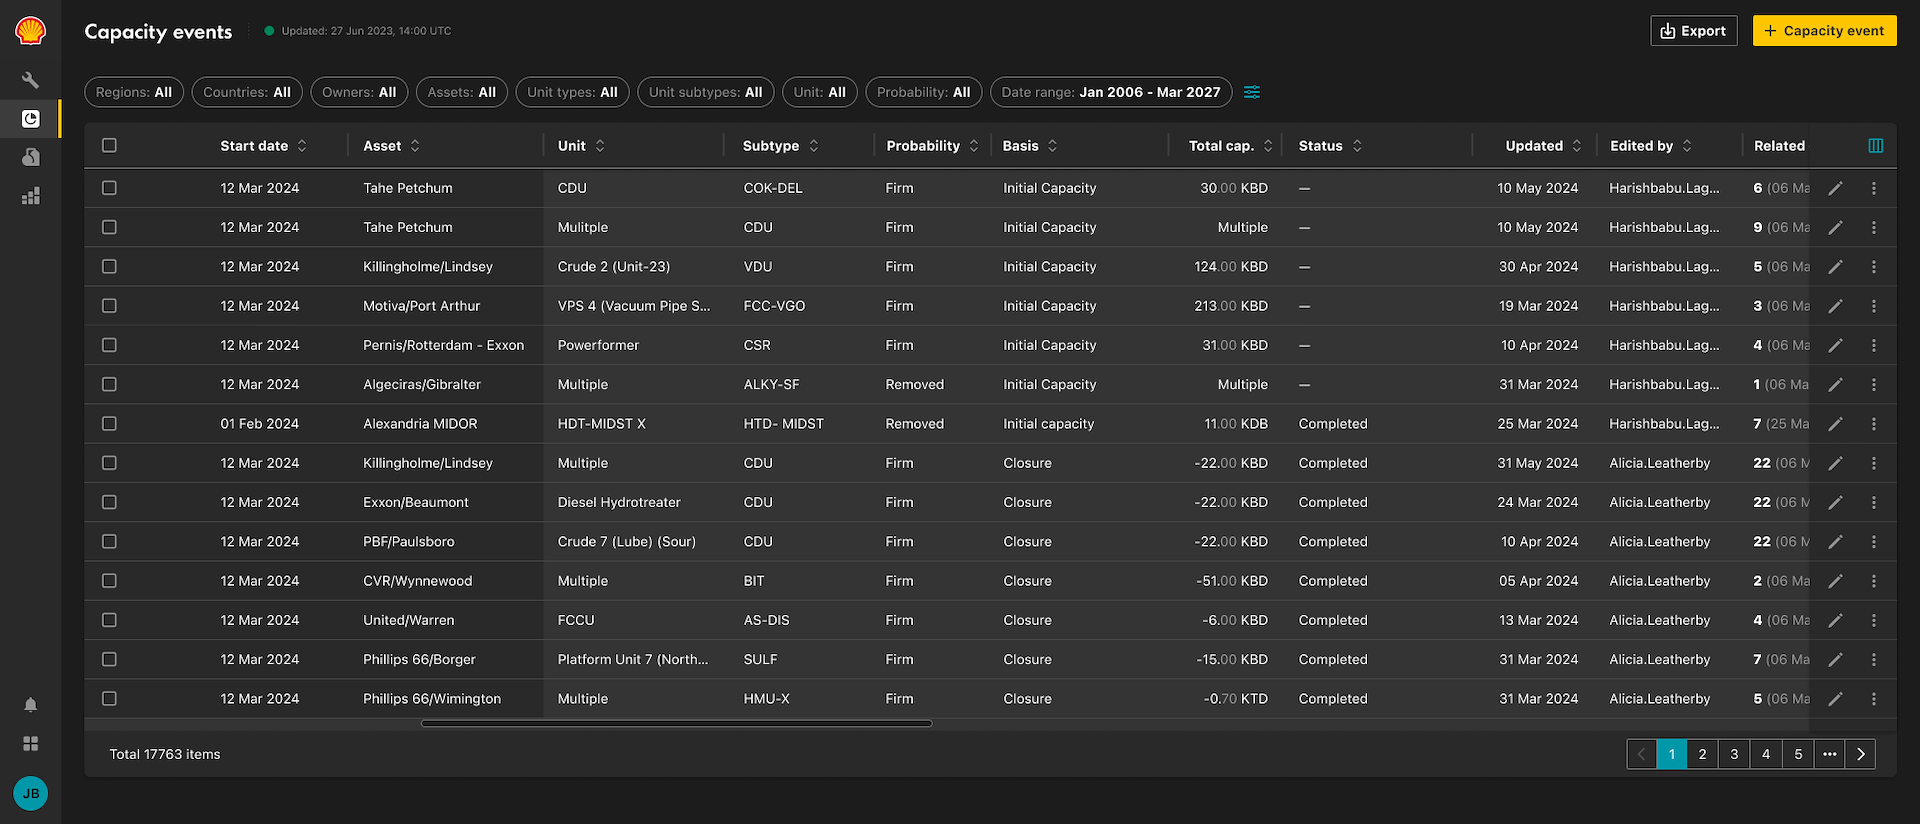Click the Export button

pos(1694,31)
